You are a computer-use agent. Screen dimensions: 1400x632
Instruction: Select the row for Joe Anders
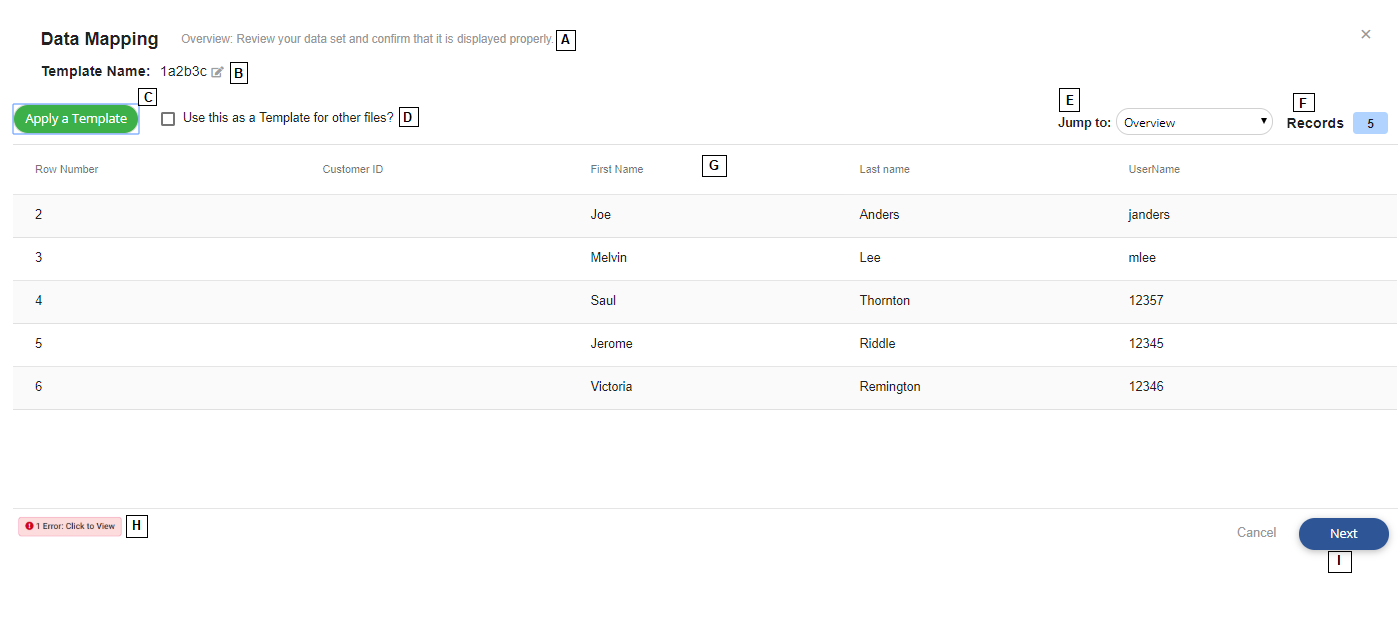click(x=700, y=214)
